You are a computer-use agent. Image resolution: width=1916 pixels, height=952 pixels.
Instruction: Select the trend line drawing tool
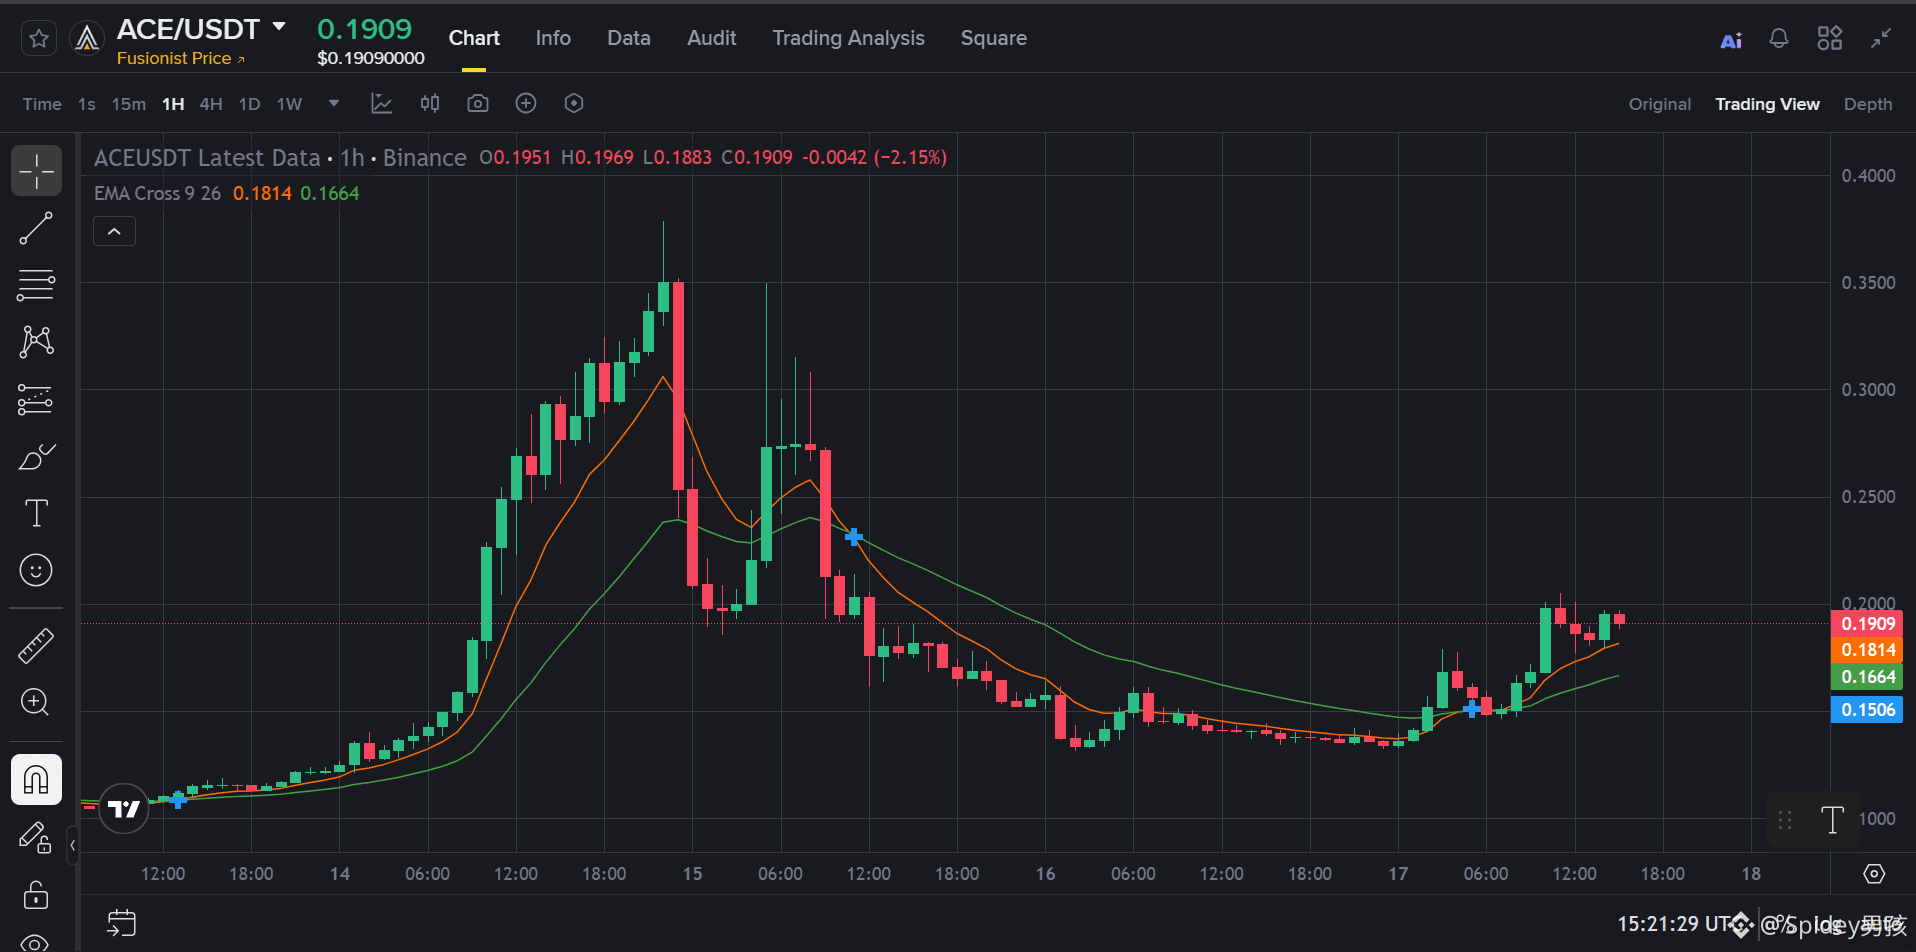point(36,228)
